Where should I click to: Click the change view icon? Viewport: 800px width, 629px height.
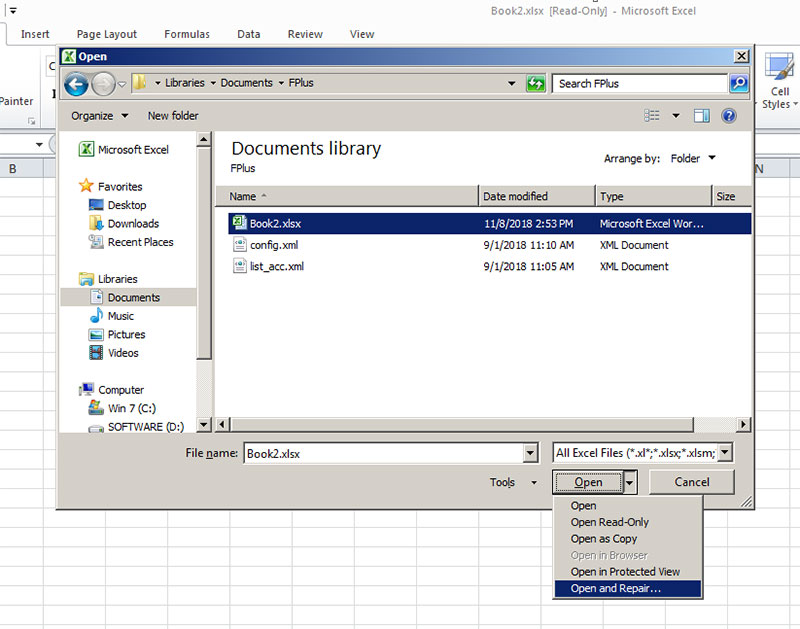pyautogui.click(x=652, y=116)
